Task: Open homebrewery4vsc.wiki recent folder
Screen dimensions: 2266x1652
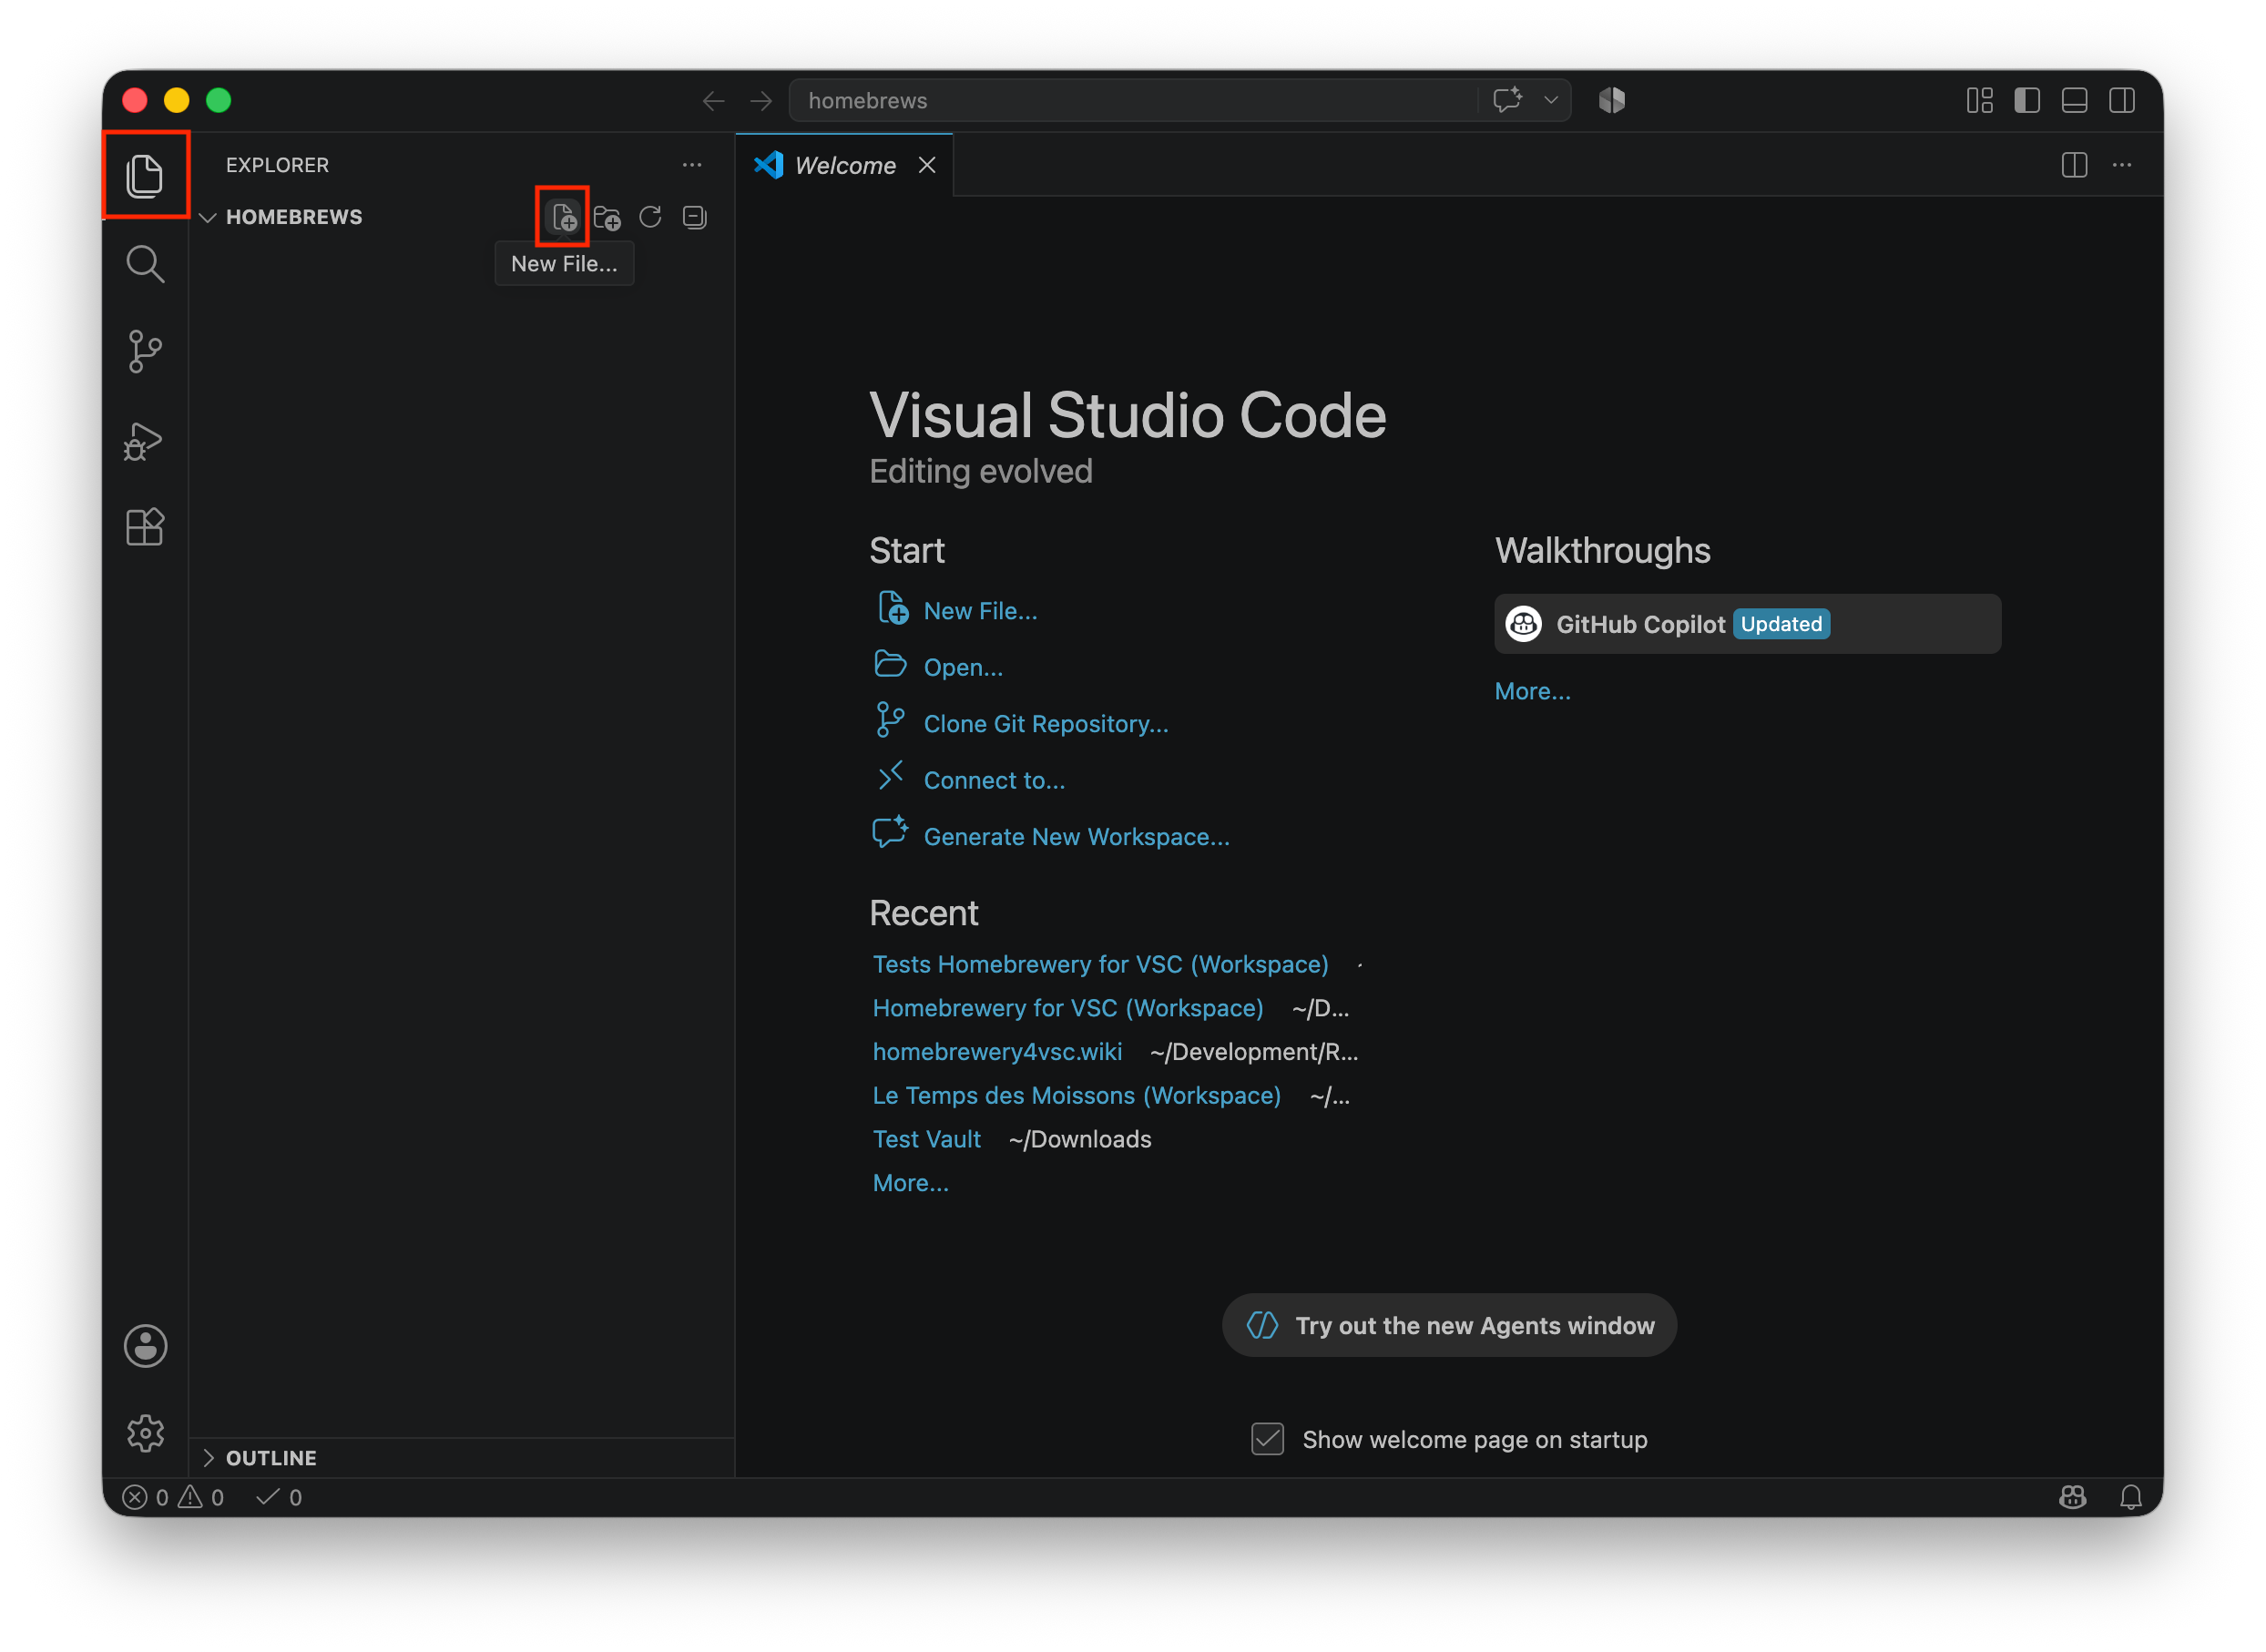Action: (x=997, y=1052)
